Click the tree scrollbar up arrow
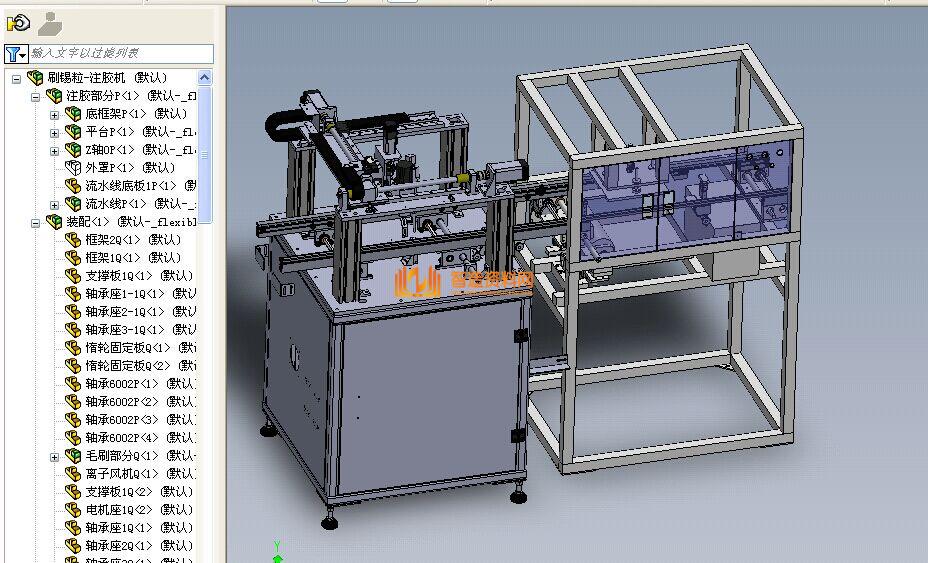Viewport: 928px width, 563px height. click(x=205, y=77)
